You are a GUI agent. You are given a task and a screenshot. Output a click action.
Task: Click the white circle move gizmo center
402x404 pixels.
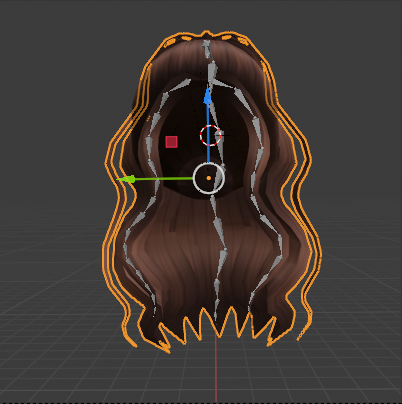point(209,178)
